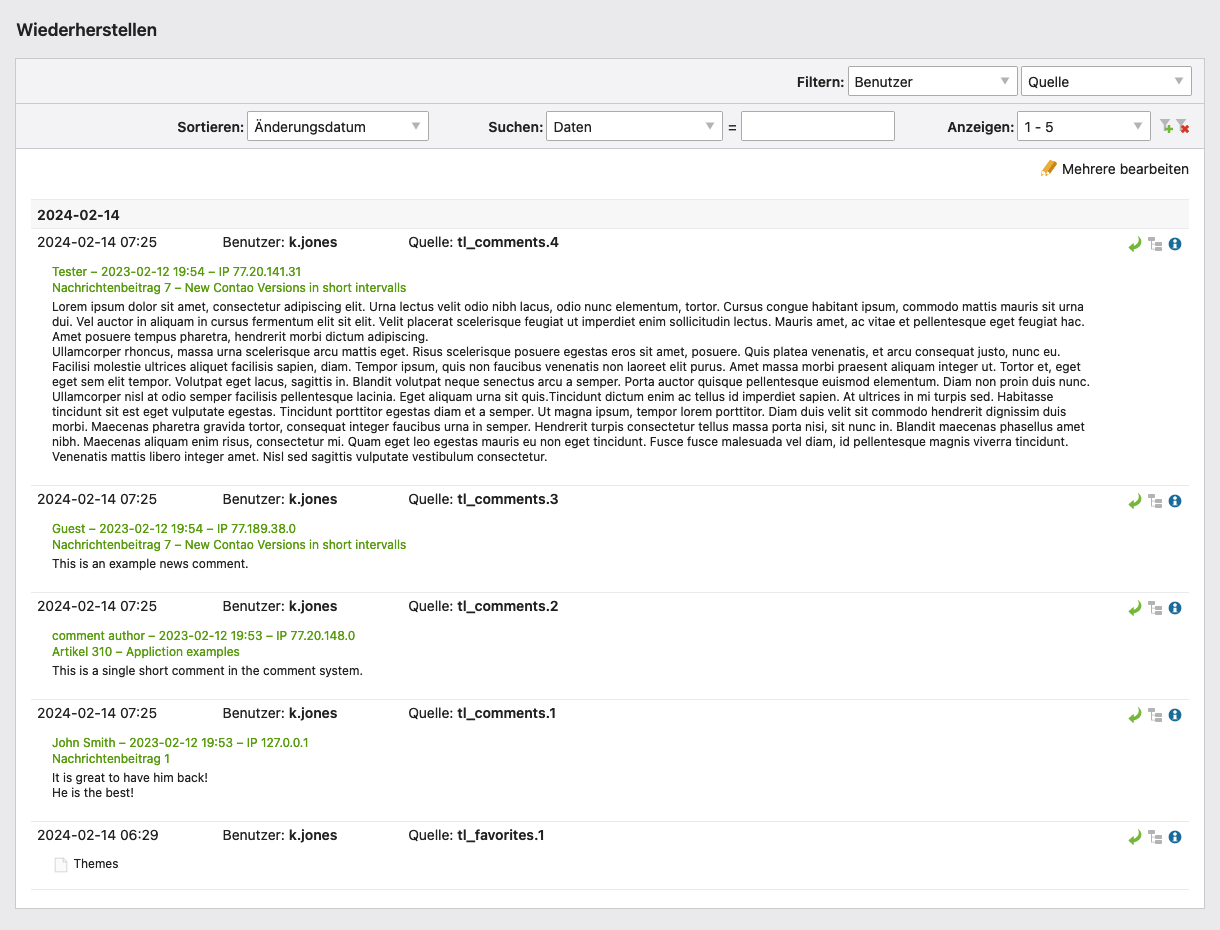Click the 2024-02-14 date group header
This screenshot has width=1220, height=930.
tap(610, 215)
